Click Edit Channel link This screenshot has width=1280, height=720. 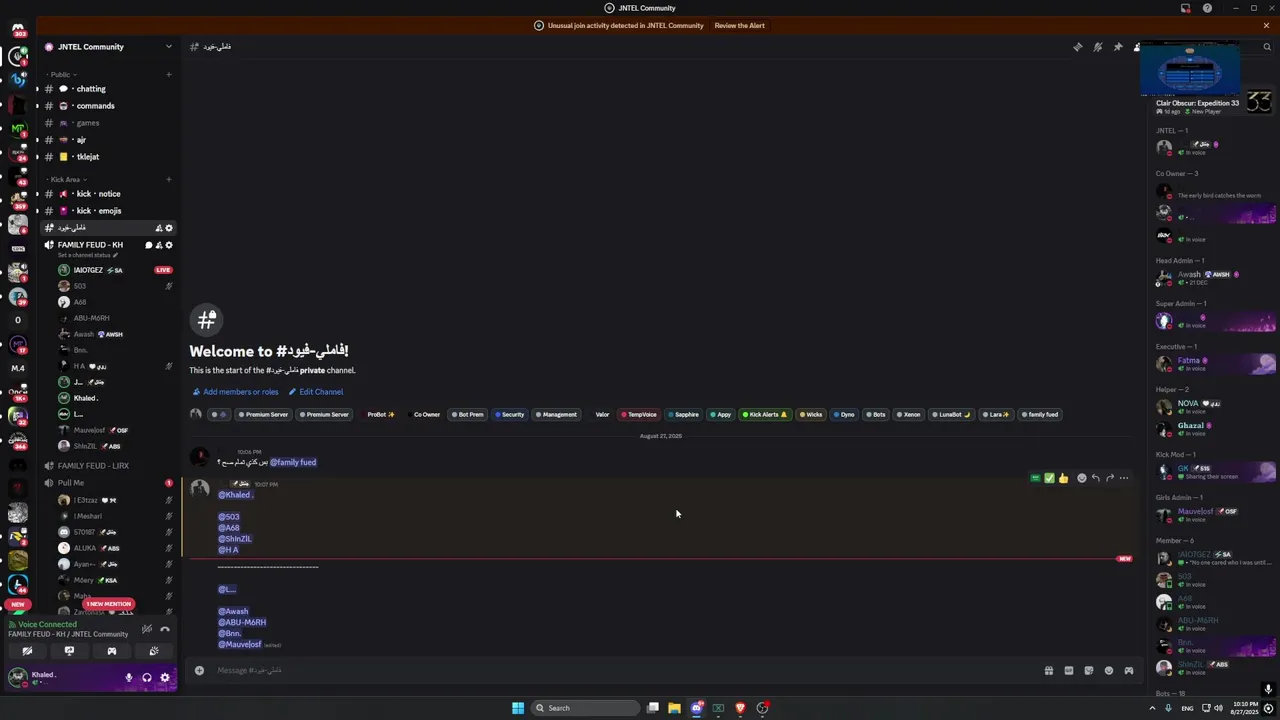pyautogui.click(x=316, y=392)
